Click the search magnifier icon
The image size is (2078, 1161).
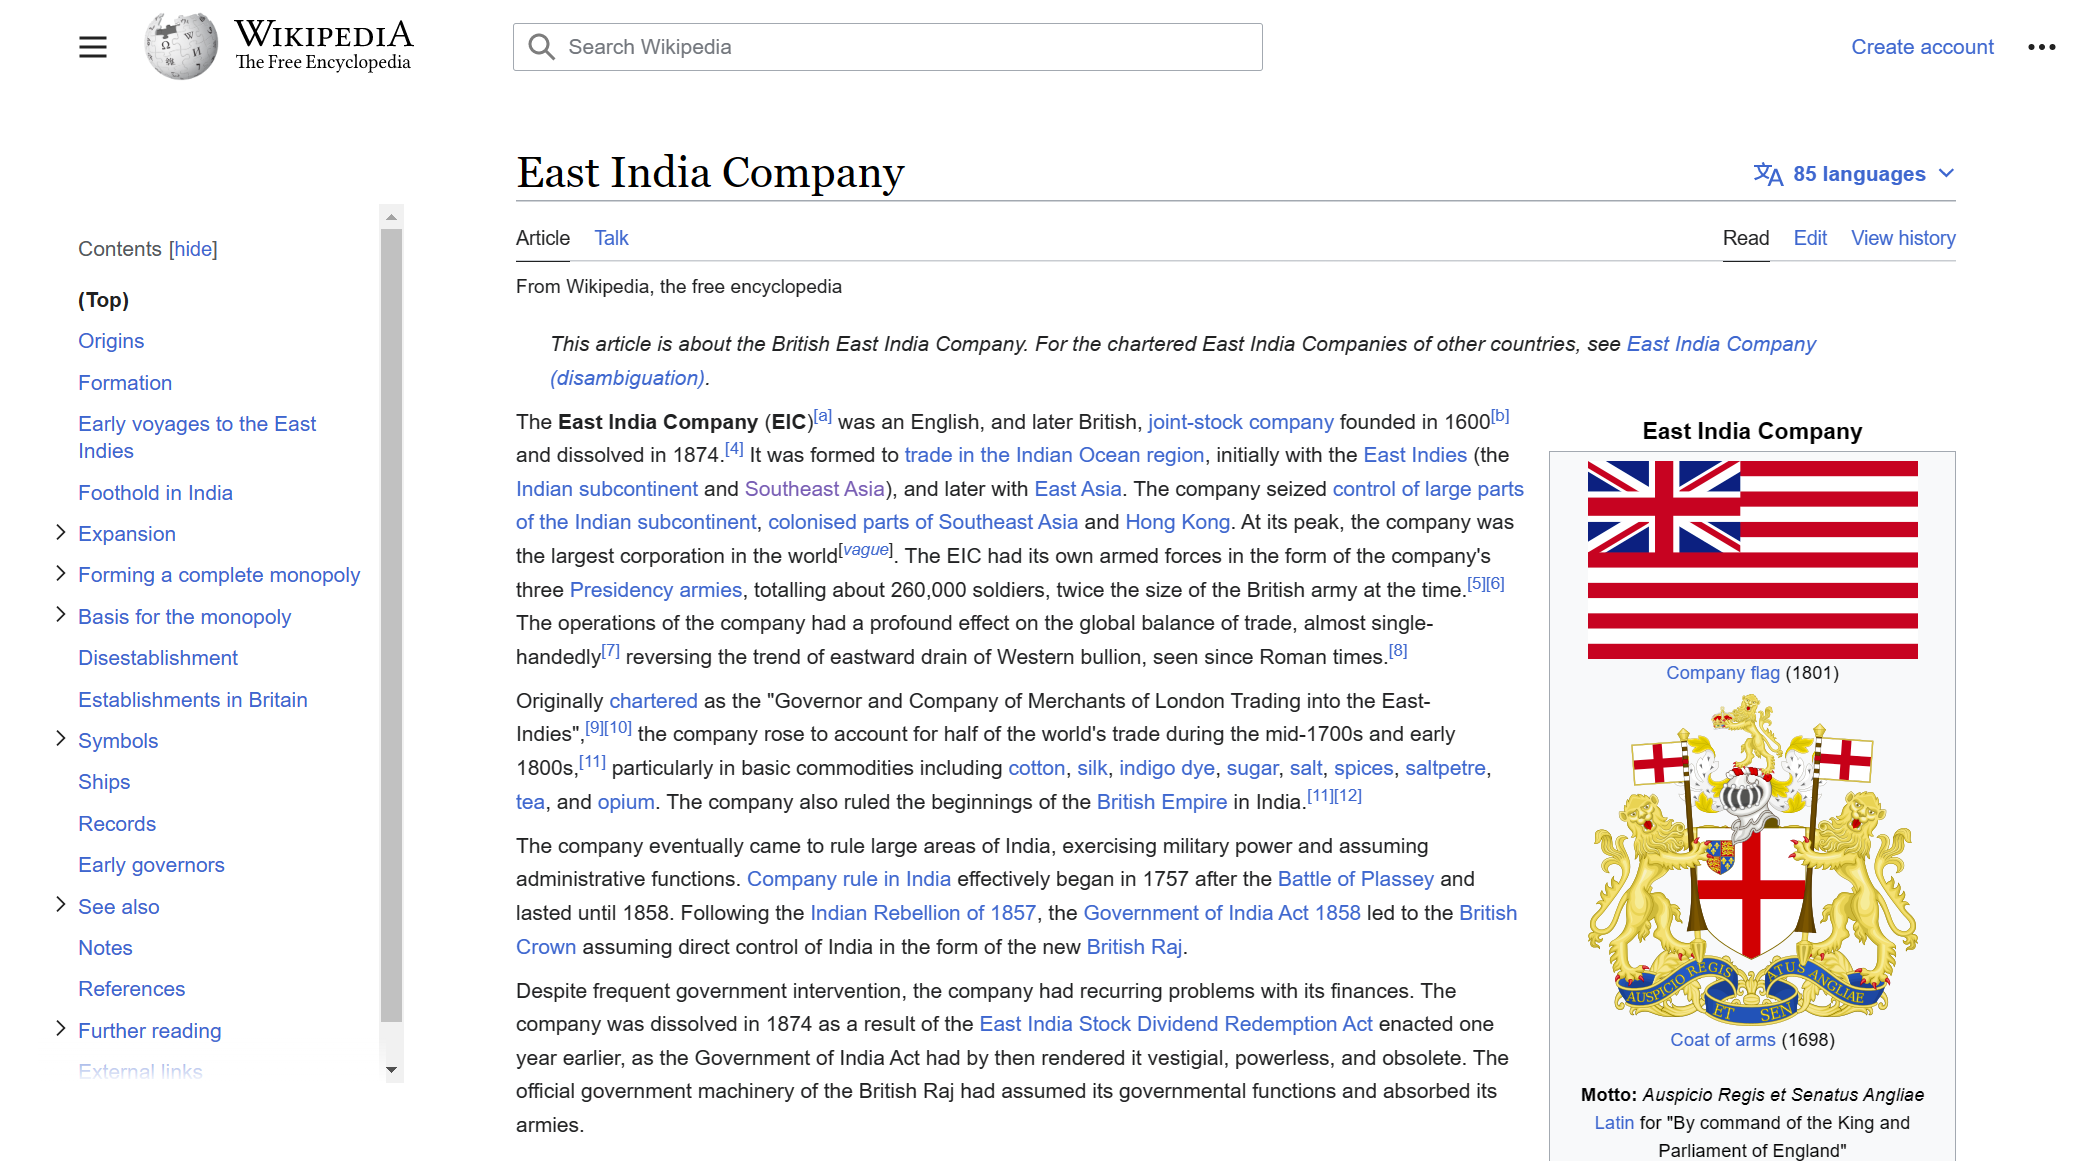pos(541,47)
